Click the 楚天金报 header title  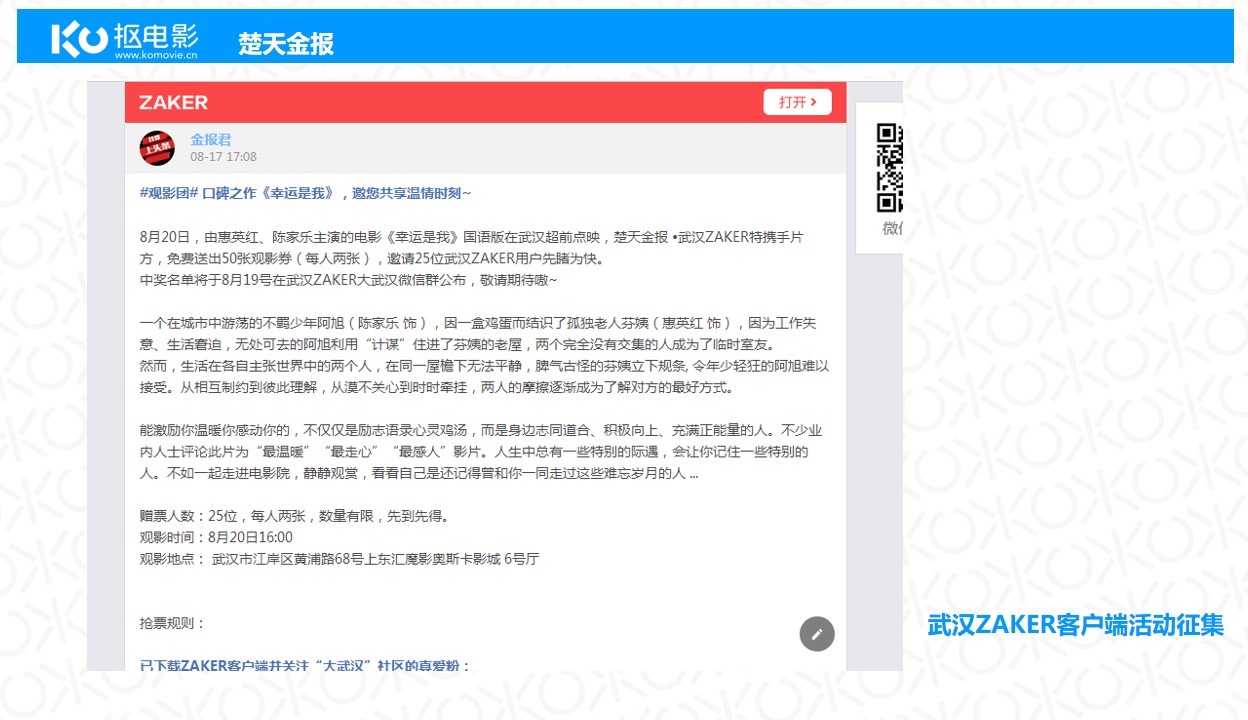(x=286, y=44)
